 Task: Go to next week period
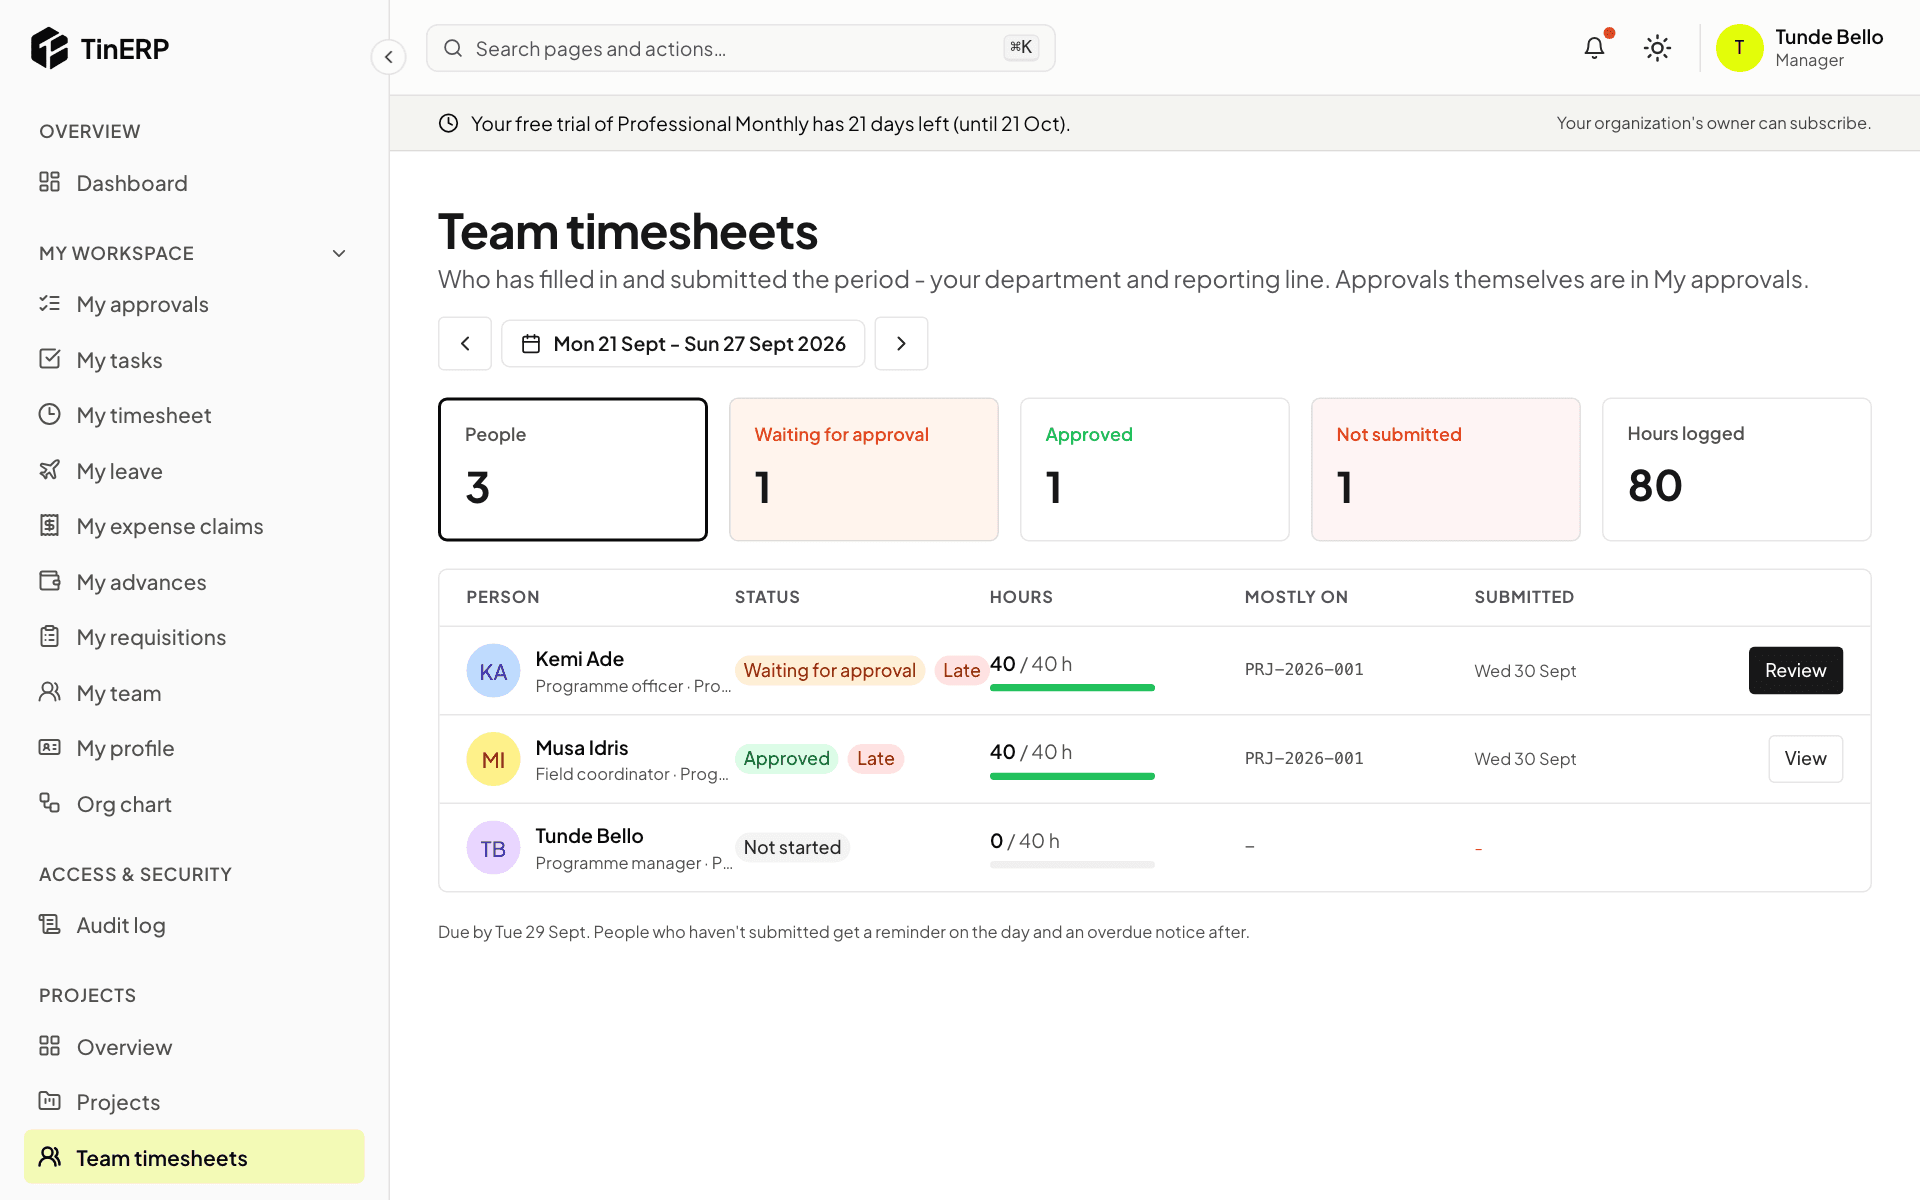pyautogui.click(x=901, y=344)
